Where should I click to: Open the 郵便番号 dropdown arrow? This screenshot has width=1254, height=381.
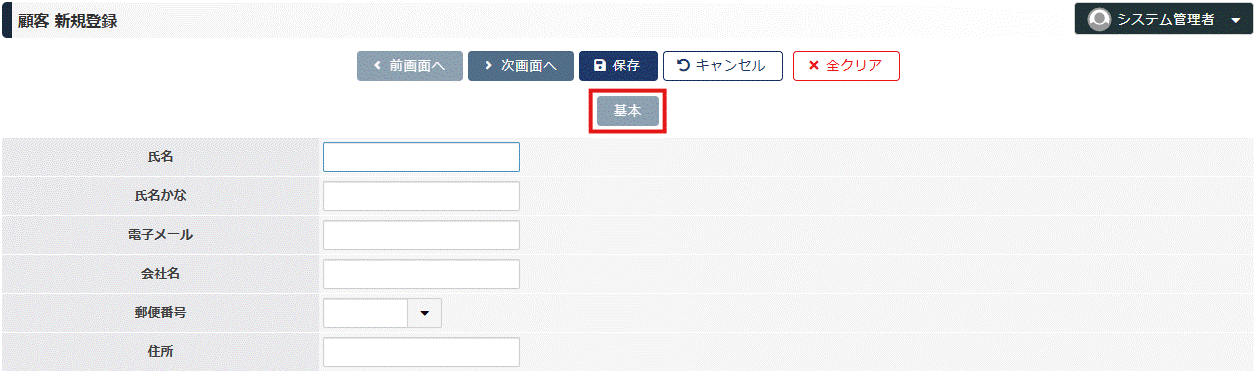tap(424, 313)
